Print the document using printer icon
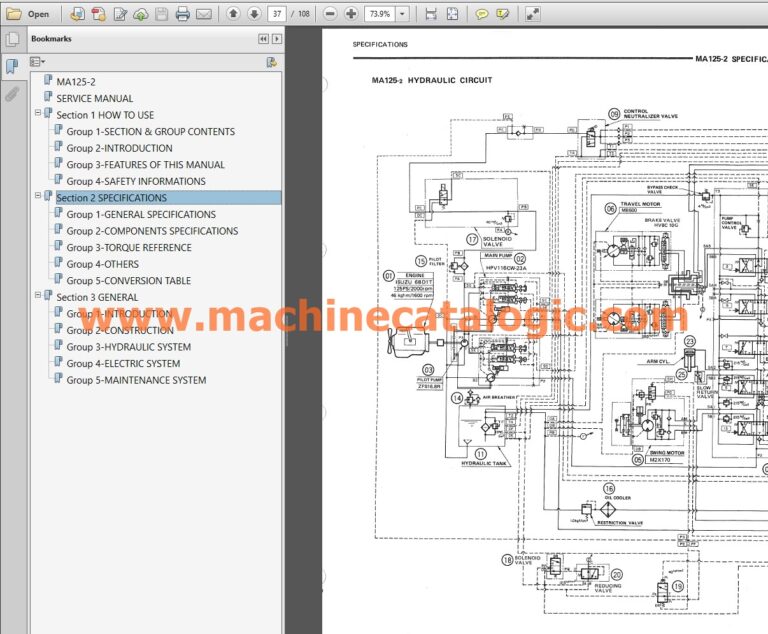 point(182,14)
